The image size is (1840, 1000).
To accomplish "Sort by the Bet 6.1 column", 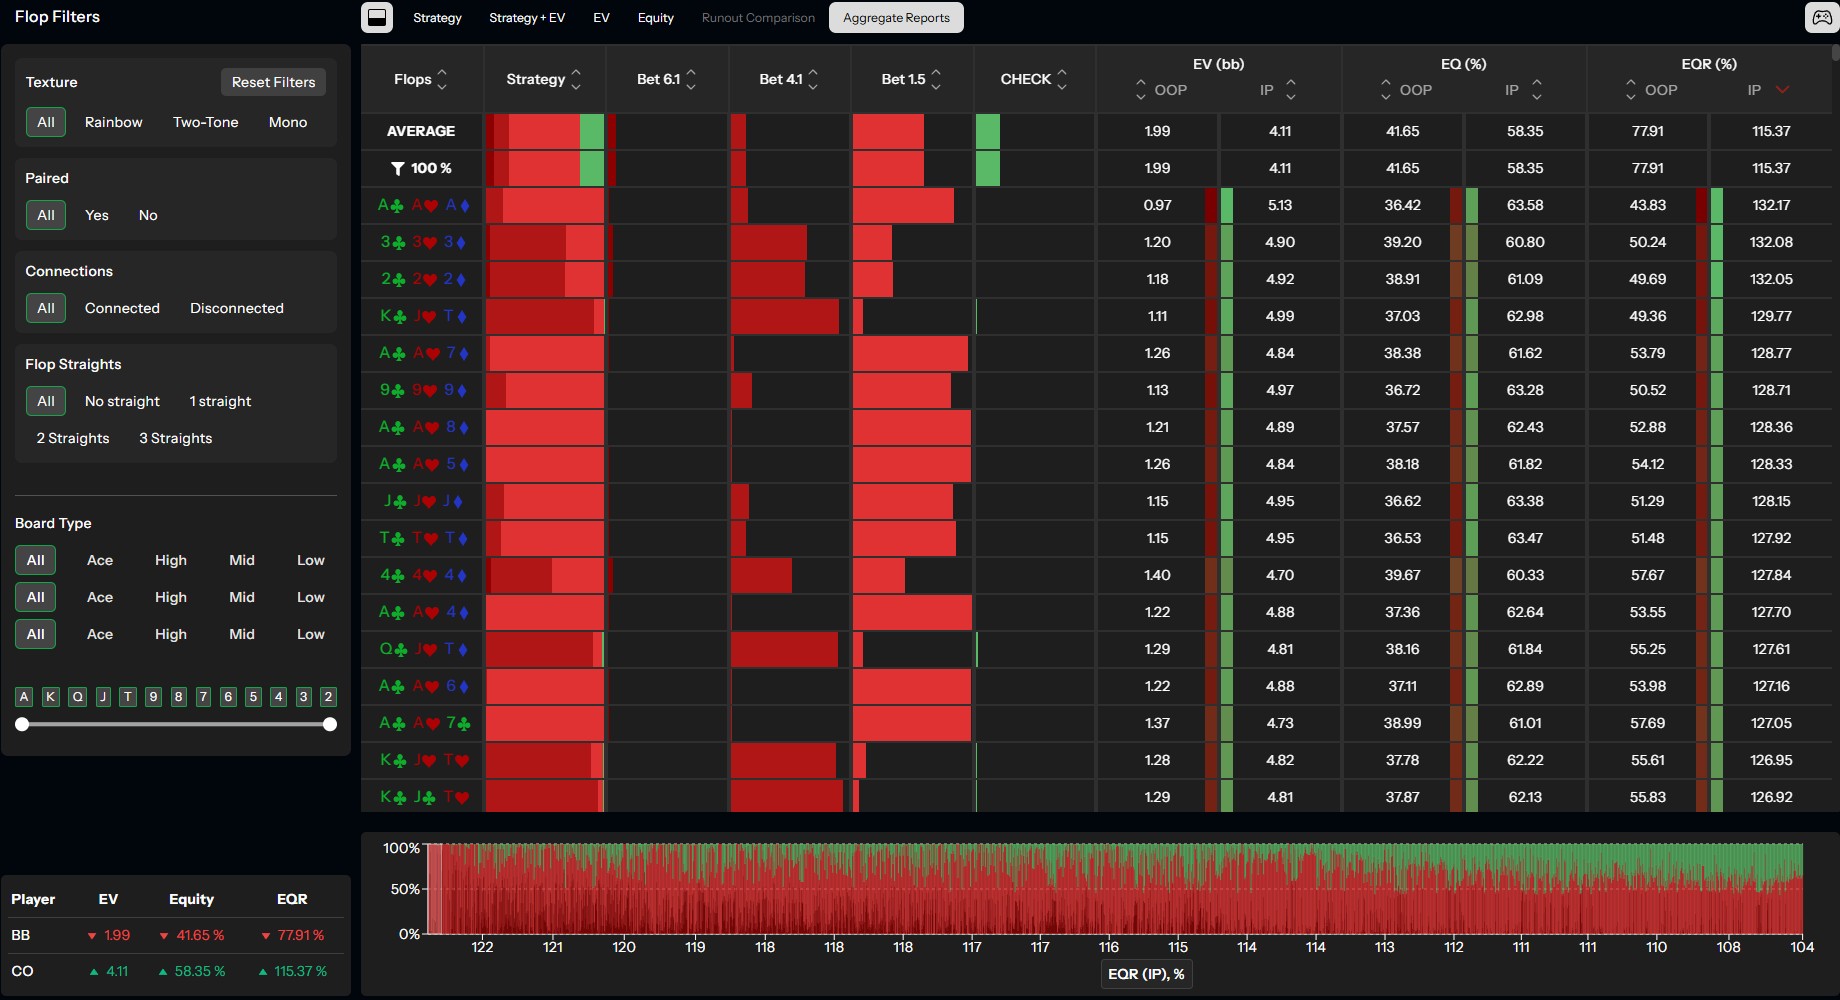I will pos(691,79).
